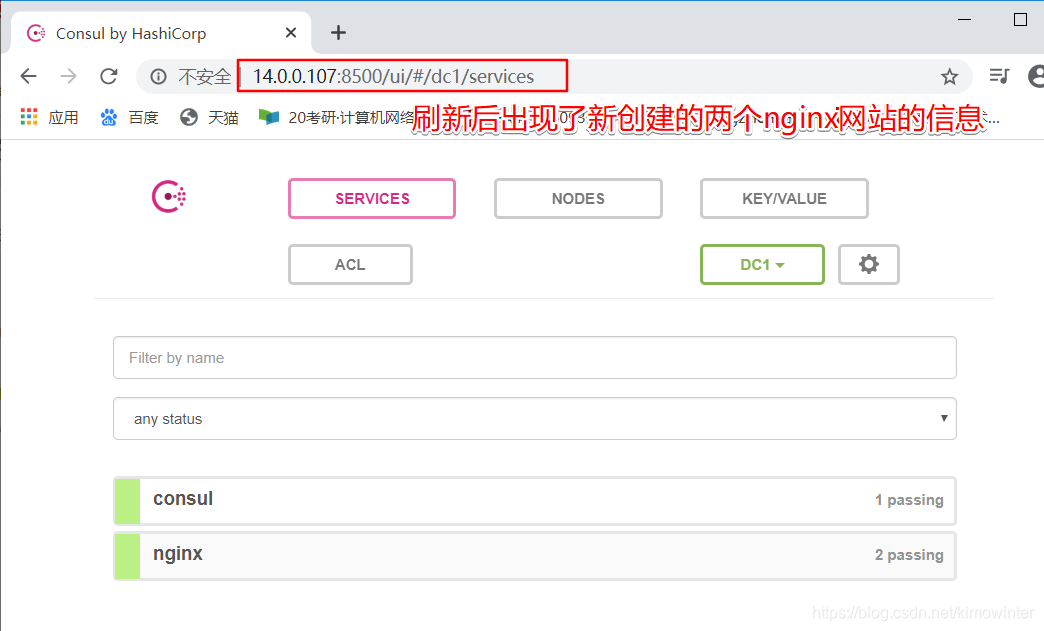Click the browser back arrow
Screen dimensions: 1044x631
pyautogui.click(x=29, y=77)
